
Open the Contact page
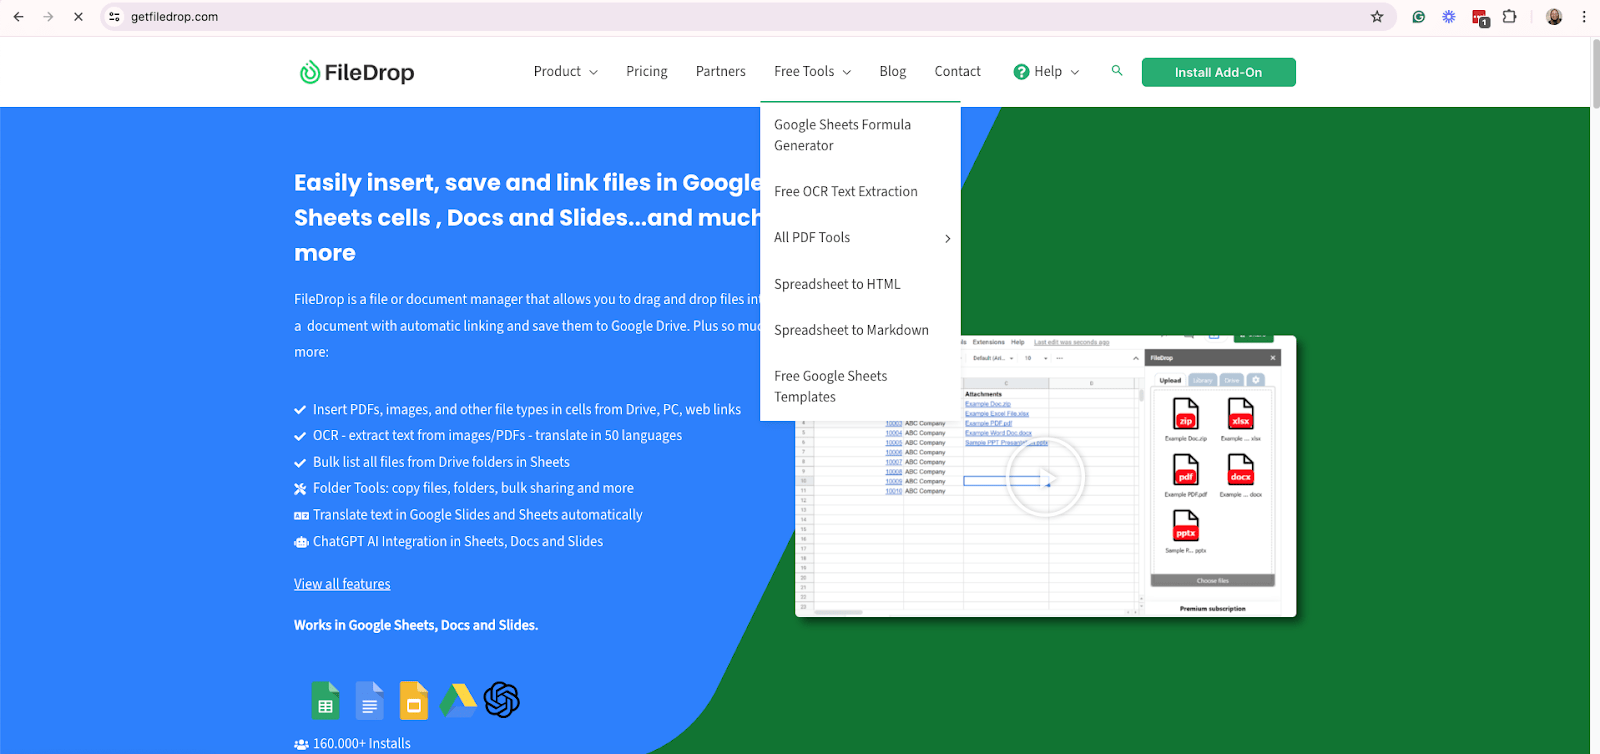[x=958, y=71]
